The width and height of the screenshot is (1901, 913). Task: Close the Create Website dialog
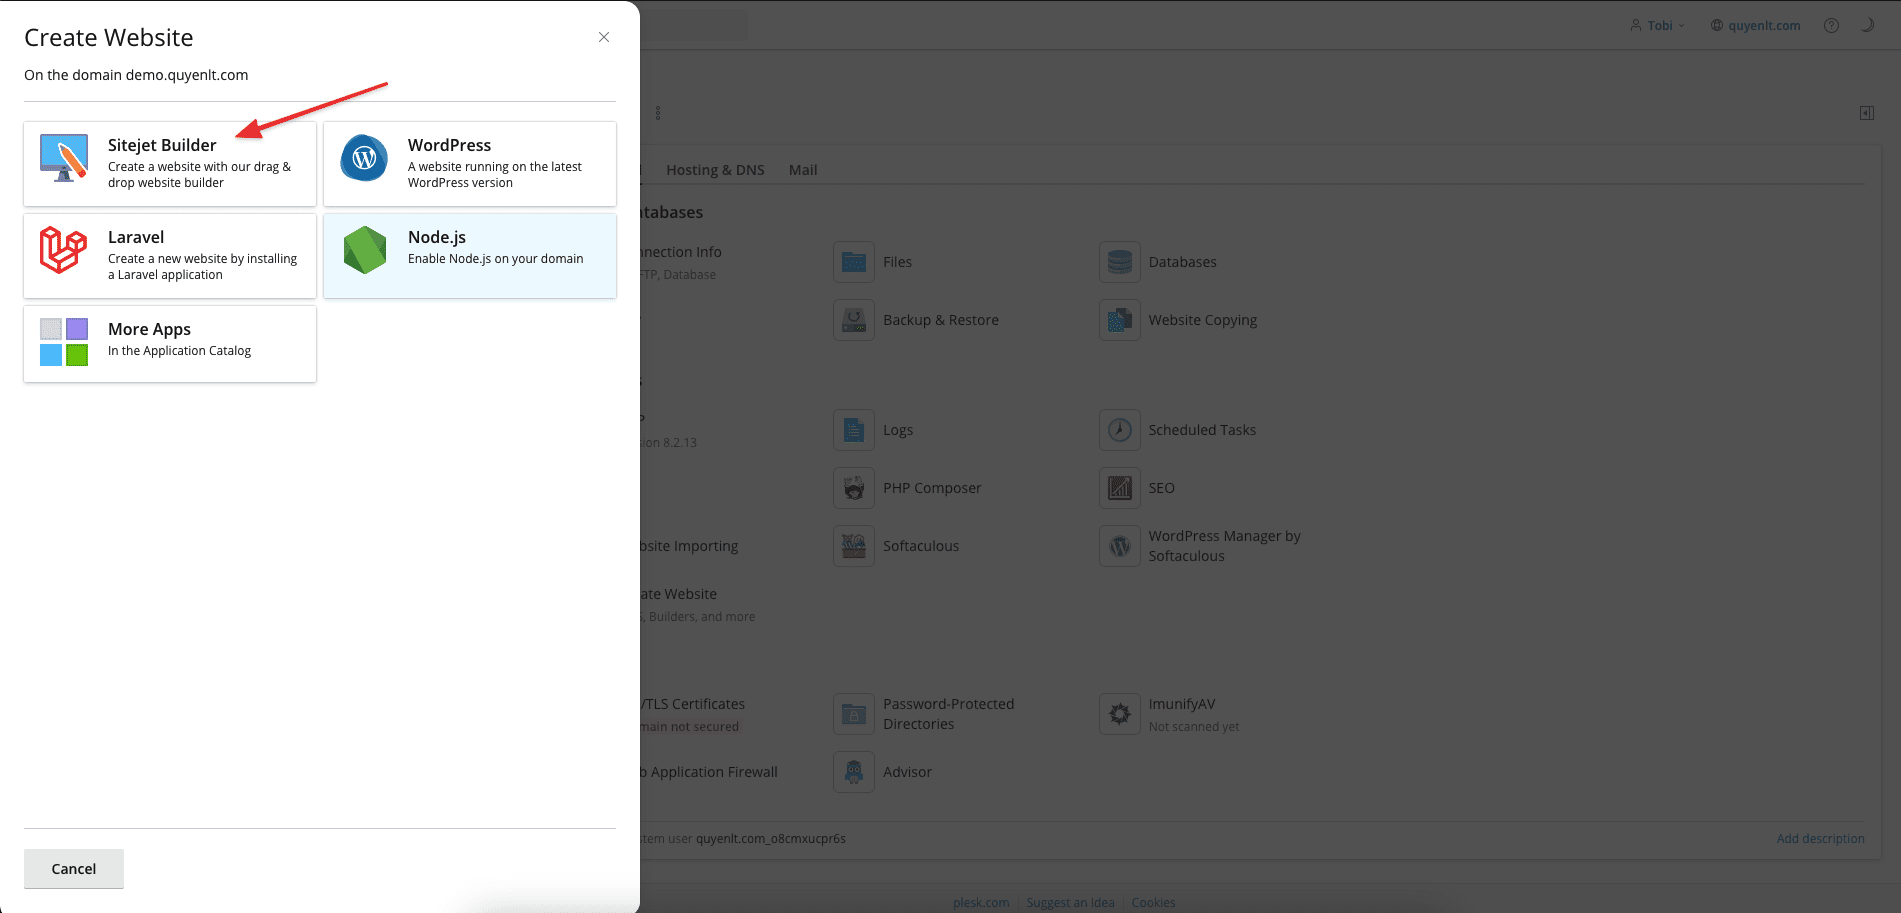coord(604,37)
